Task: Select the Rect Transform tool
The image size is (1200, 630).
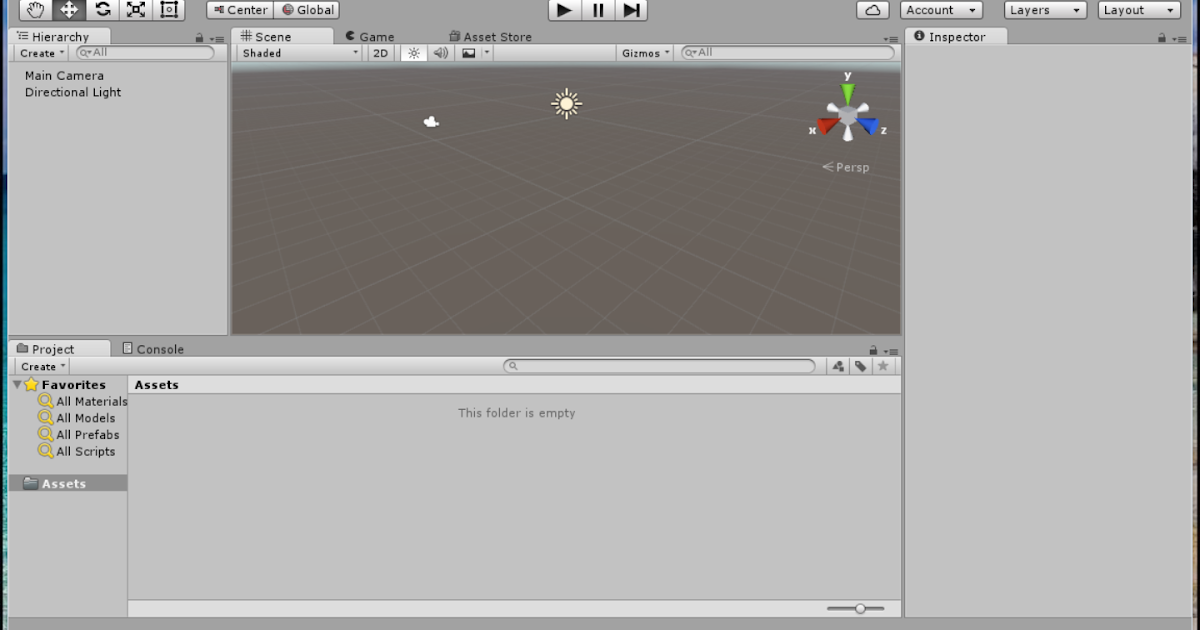Action: (168, 10)
